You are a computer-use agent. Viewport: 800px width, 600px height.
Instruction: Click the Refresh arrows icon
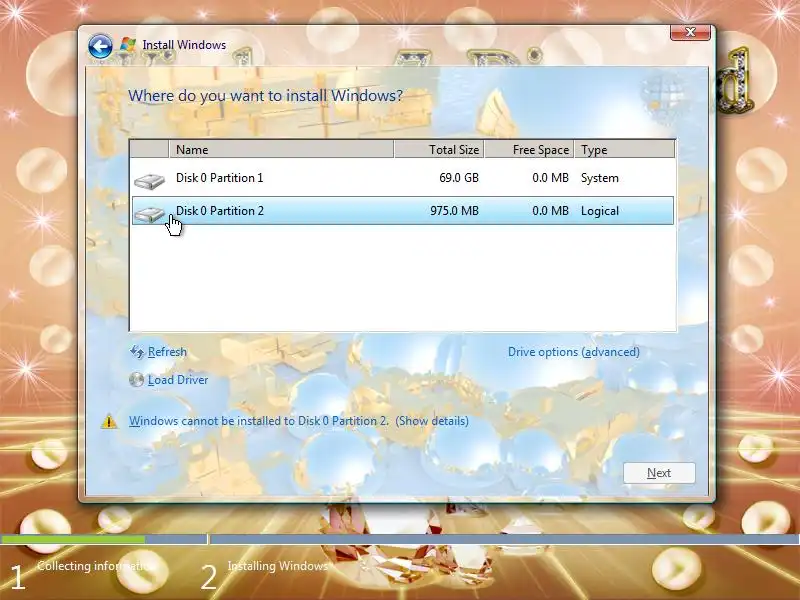pyautogui.click(x=137, y=352)
